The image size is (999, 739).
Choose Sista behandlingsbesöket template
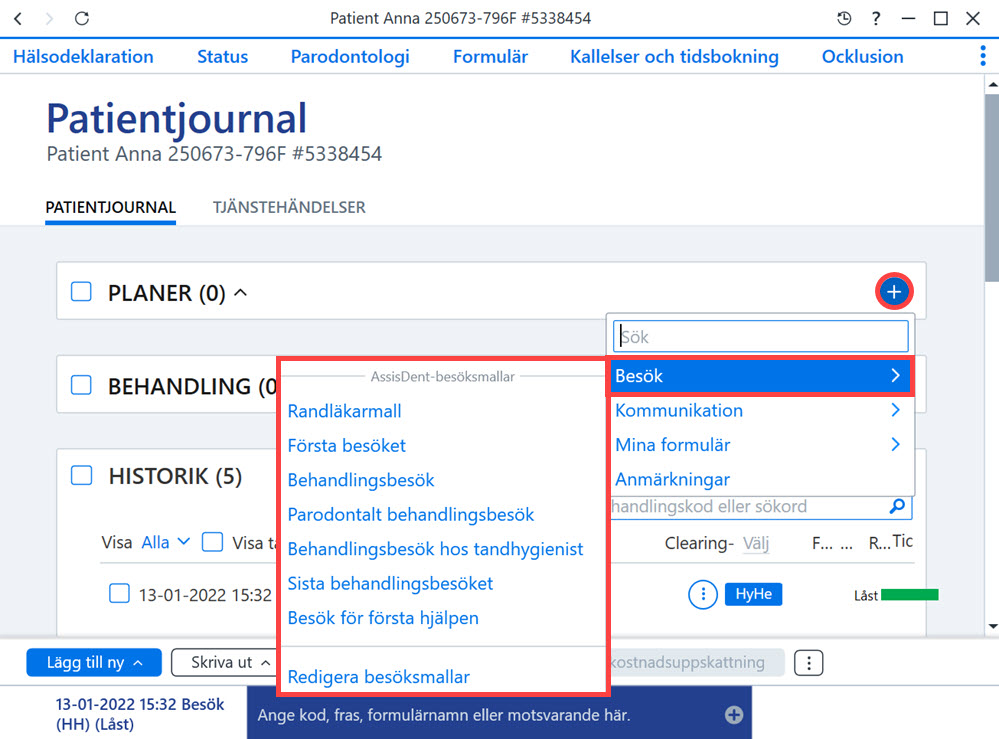390,583
